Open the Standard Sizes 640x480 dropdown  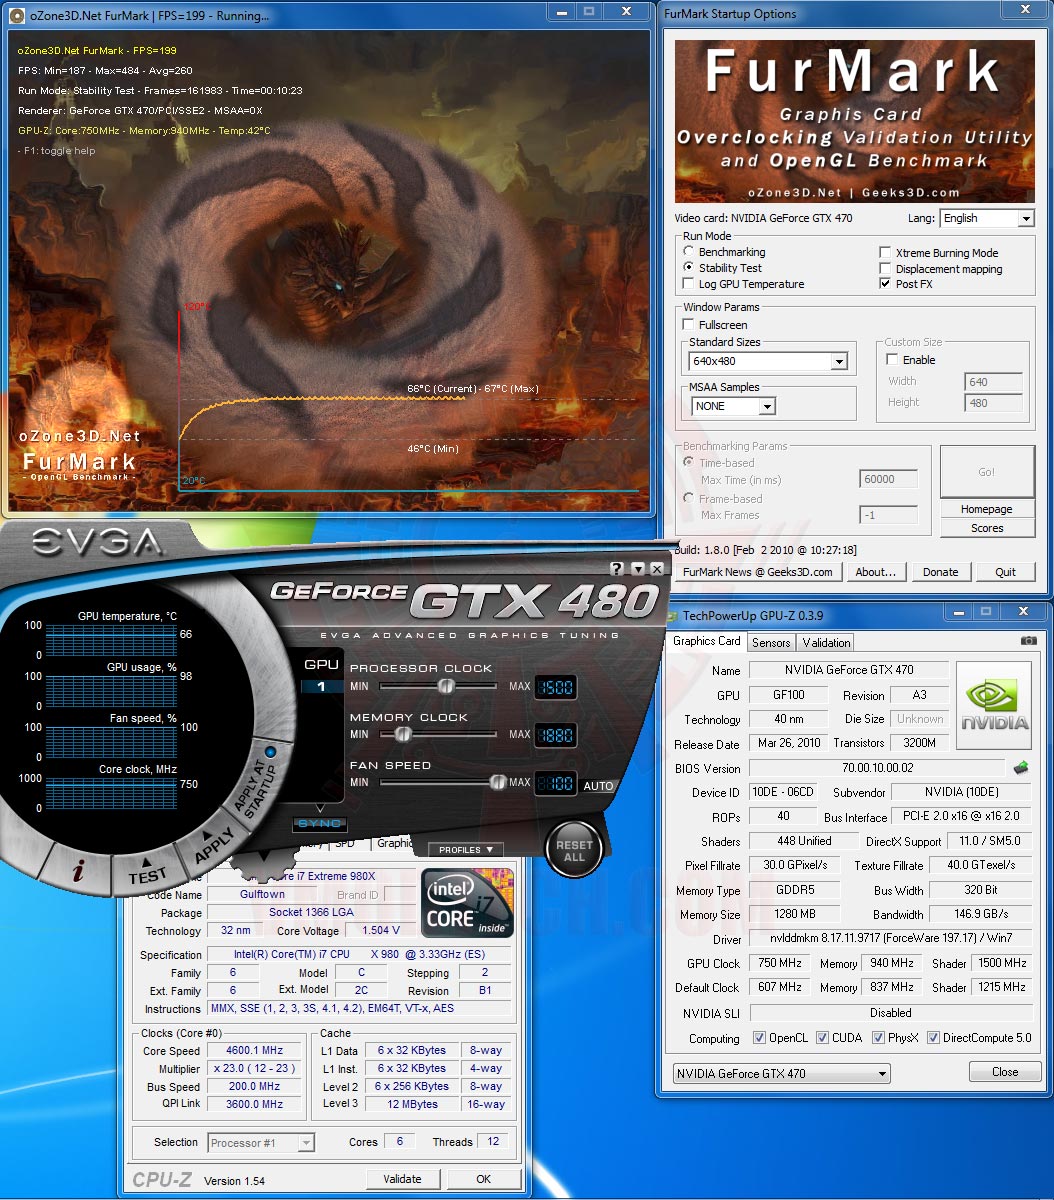point(769,361)
